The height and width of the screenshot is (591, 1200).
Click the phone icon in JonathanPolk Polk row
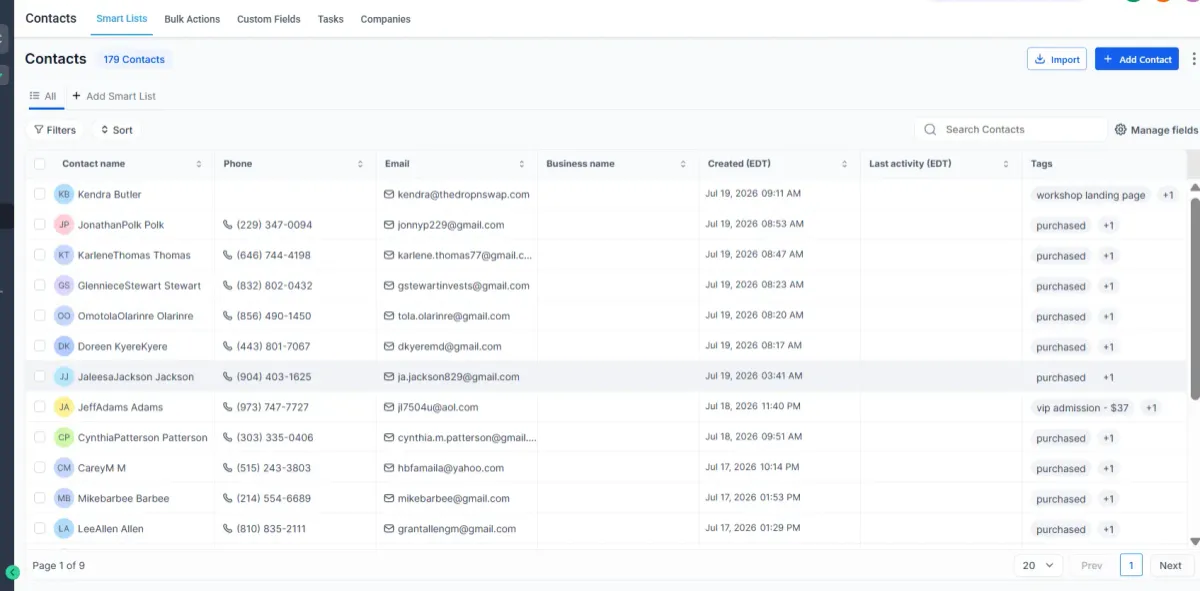coord(228,225)
